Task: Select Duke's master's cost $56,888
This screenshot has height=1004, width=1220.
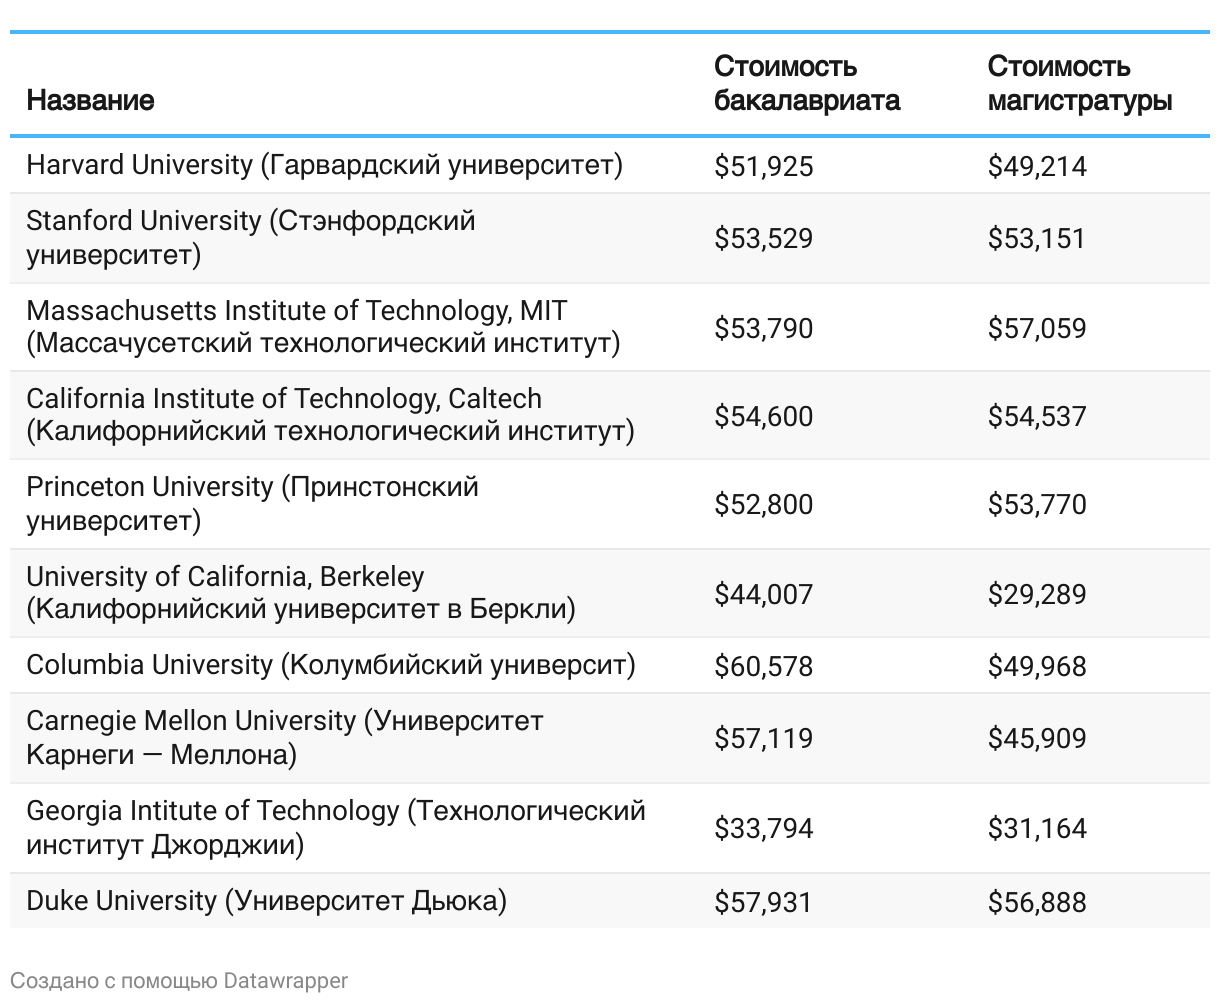Action: (1037, 902)
